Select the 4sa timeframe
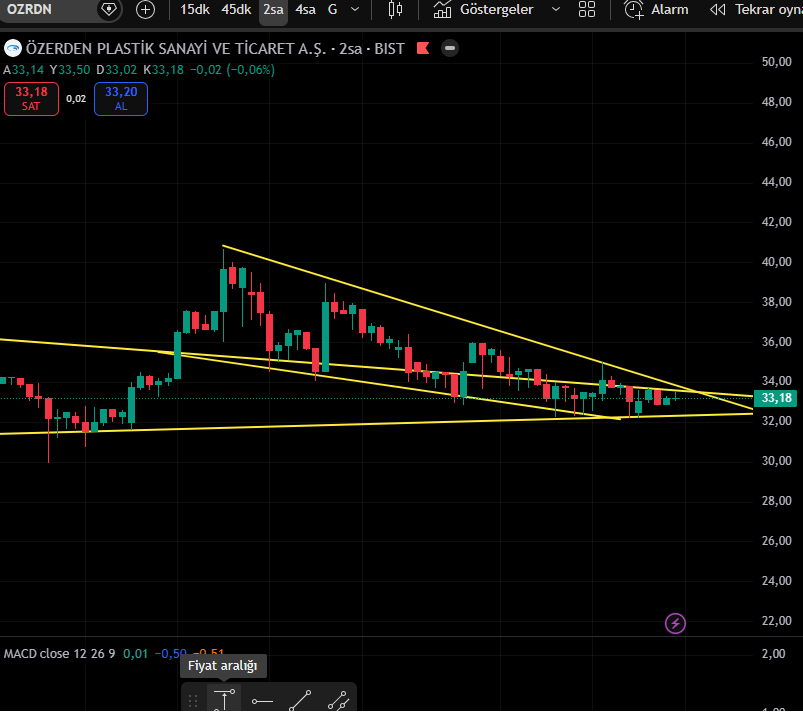803x712 pixels. click(x=305, y=9)
